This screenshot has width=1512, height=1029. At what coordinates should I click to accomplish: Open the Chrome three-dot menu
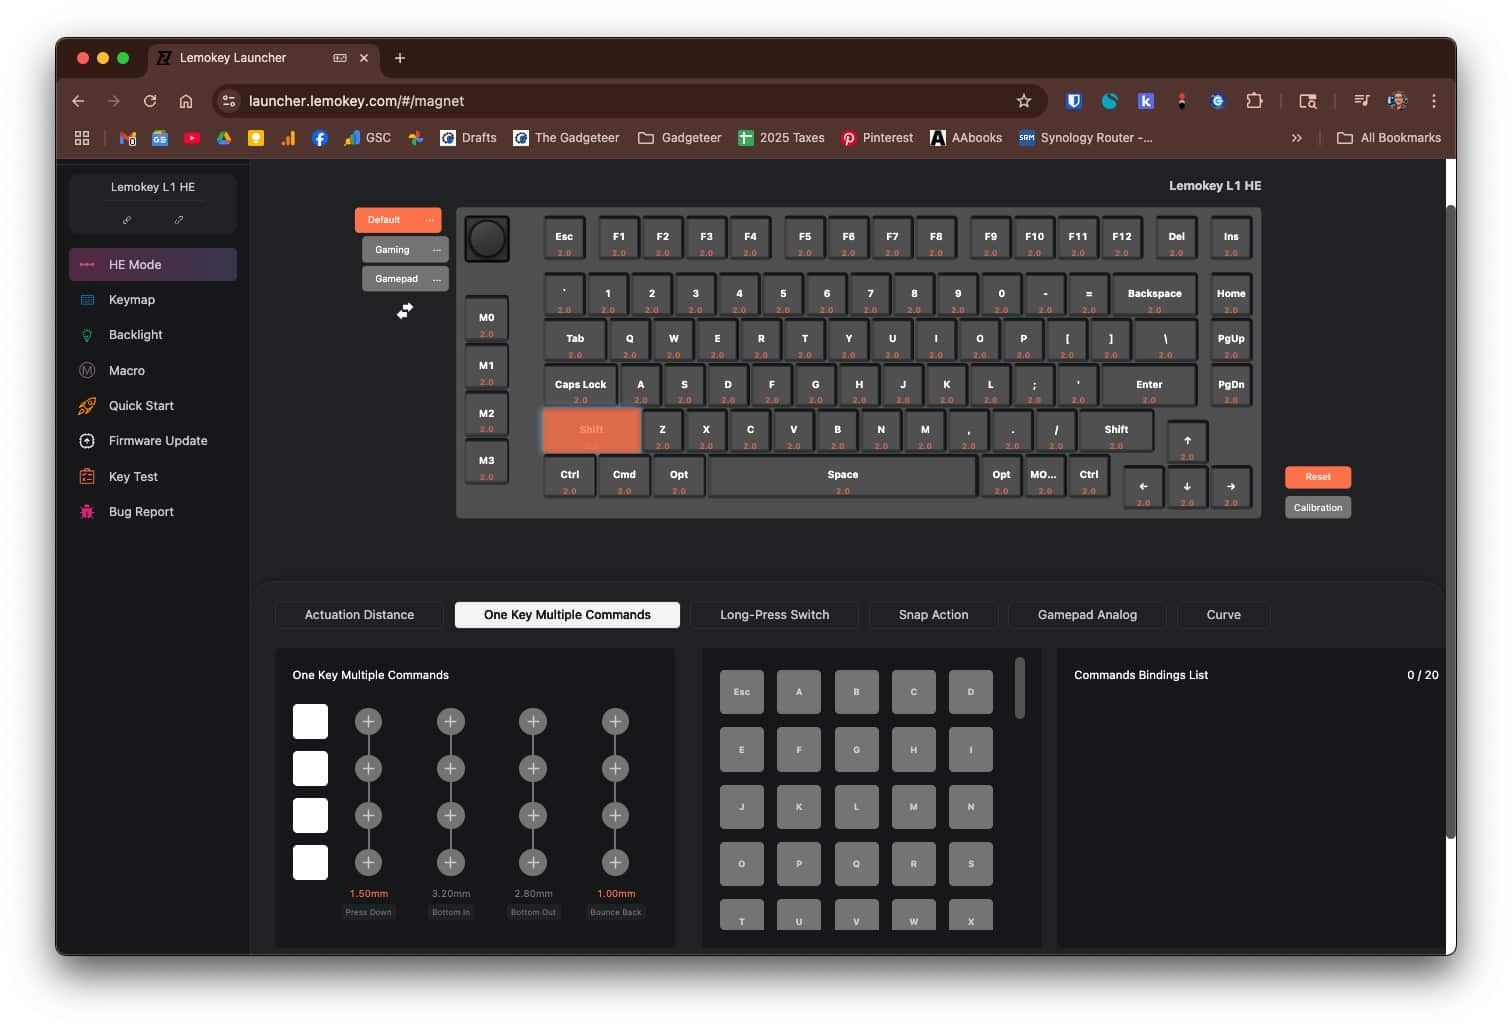click(x=1434, y=101)
